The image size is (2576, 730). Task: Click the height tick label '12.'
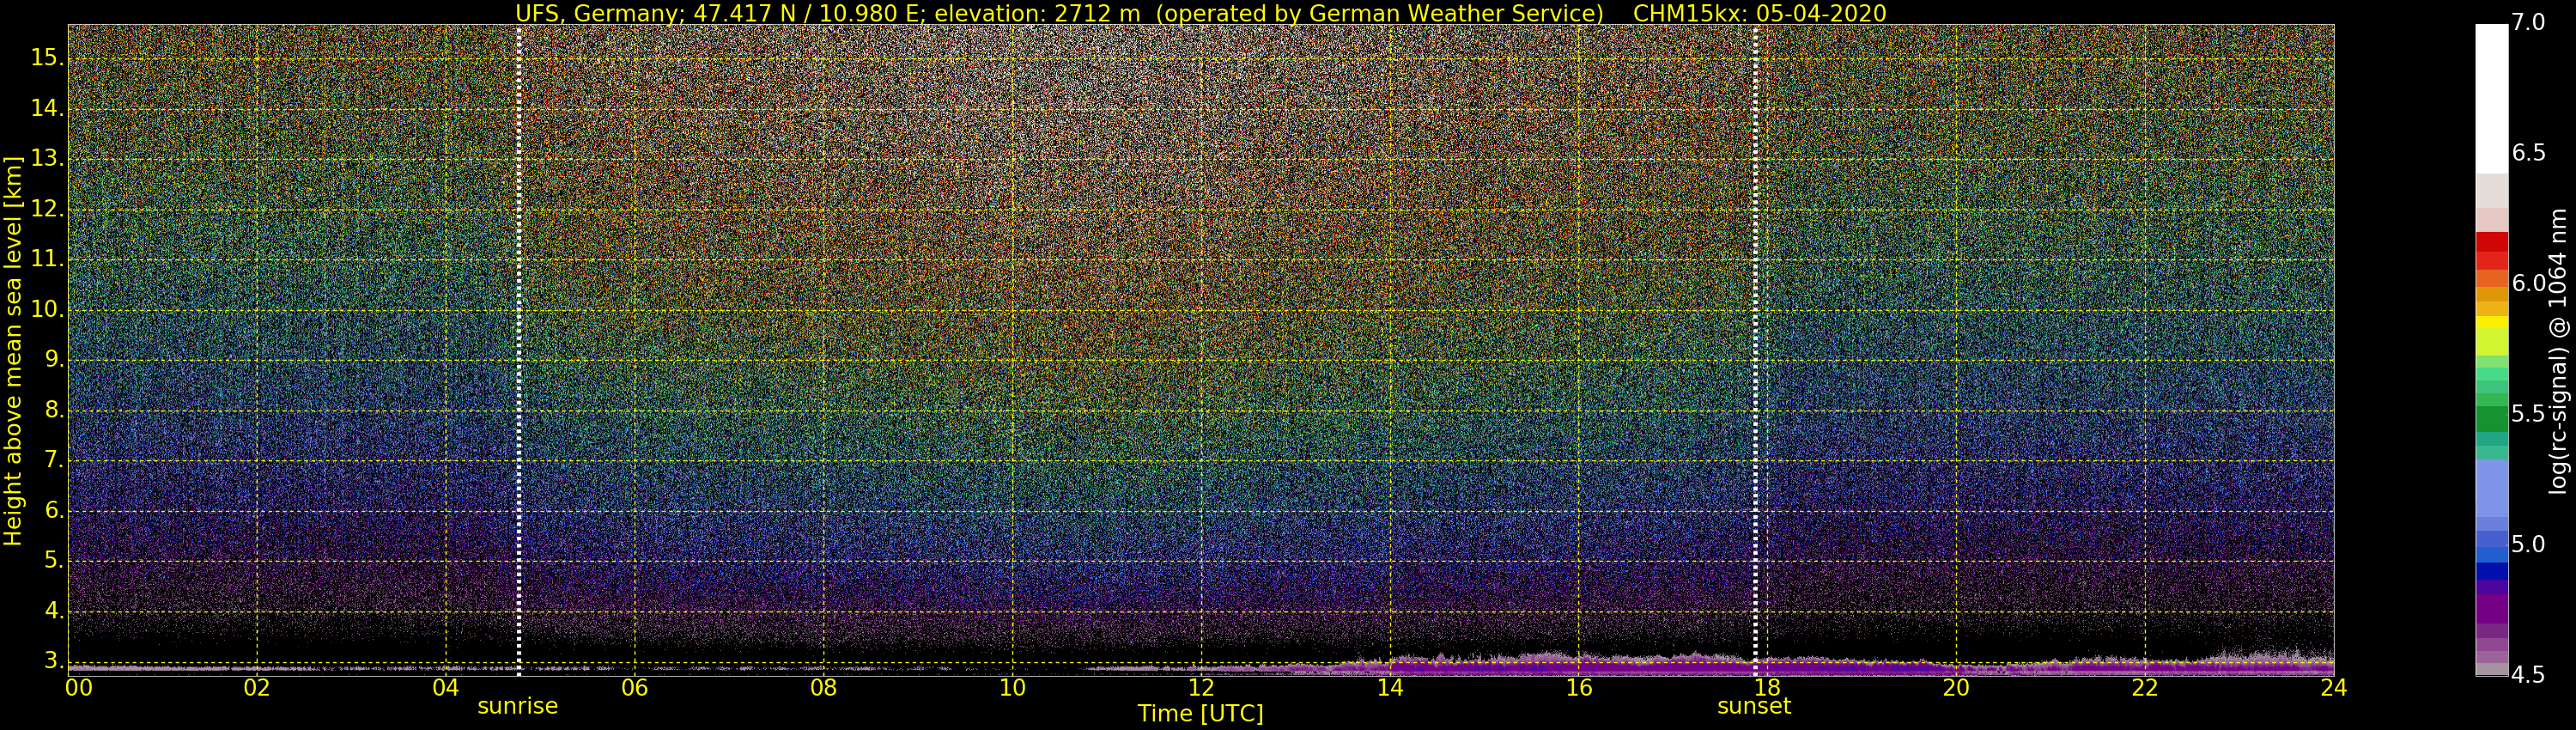[46, 209]
